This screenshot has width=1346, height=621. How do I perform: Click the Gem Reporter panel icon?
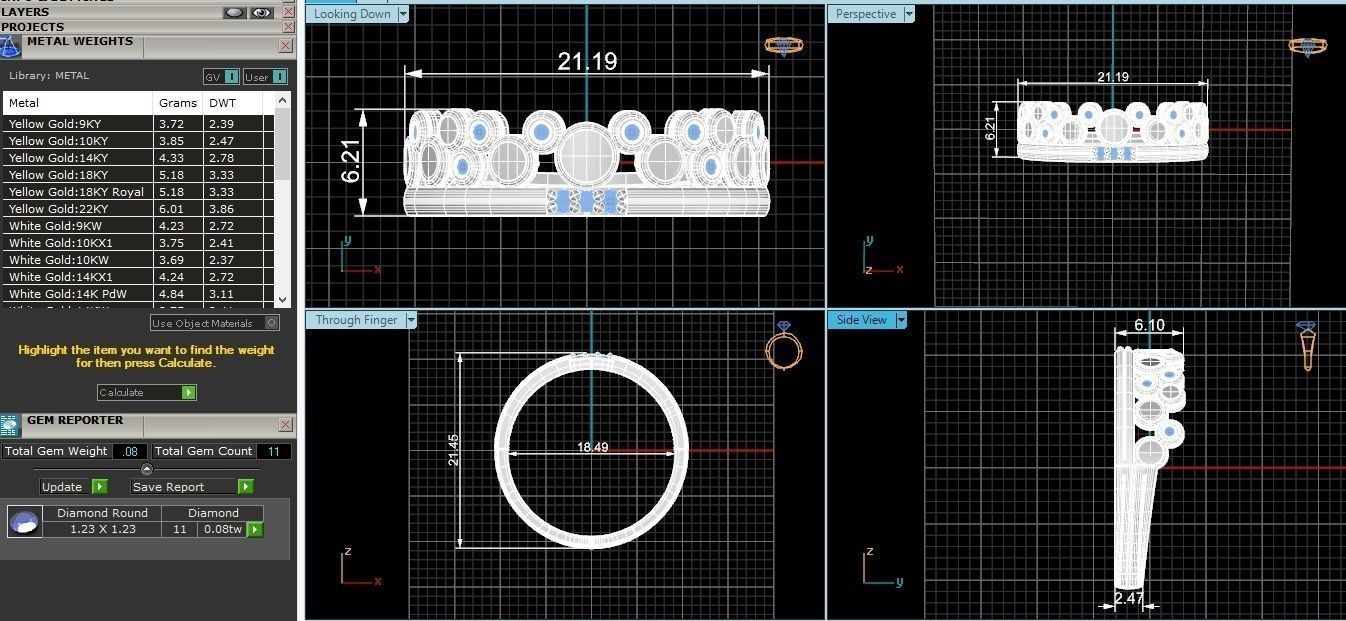11,425
